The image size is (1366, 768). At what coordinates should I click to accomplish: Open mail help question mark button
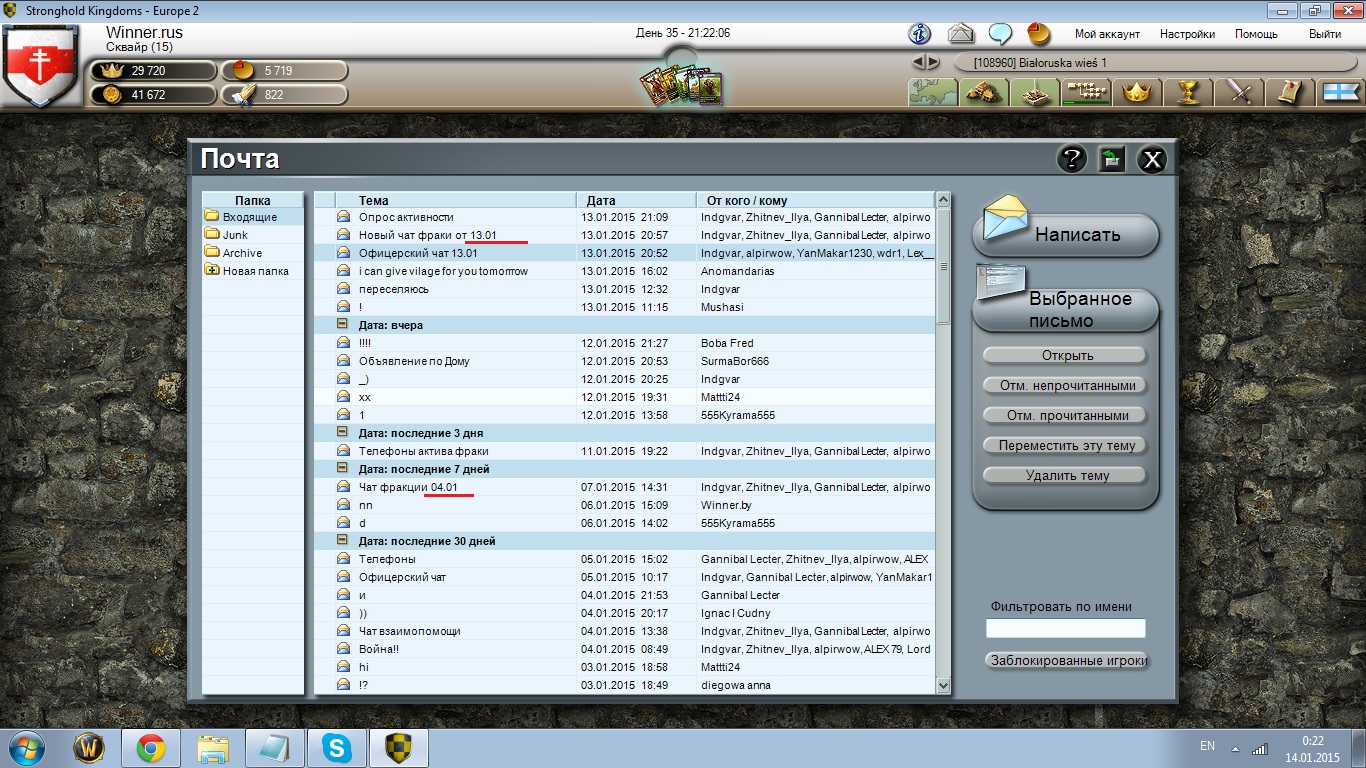1071,159
